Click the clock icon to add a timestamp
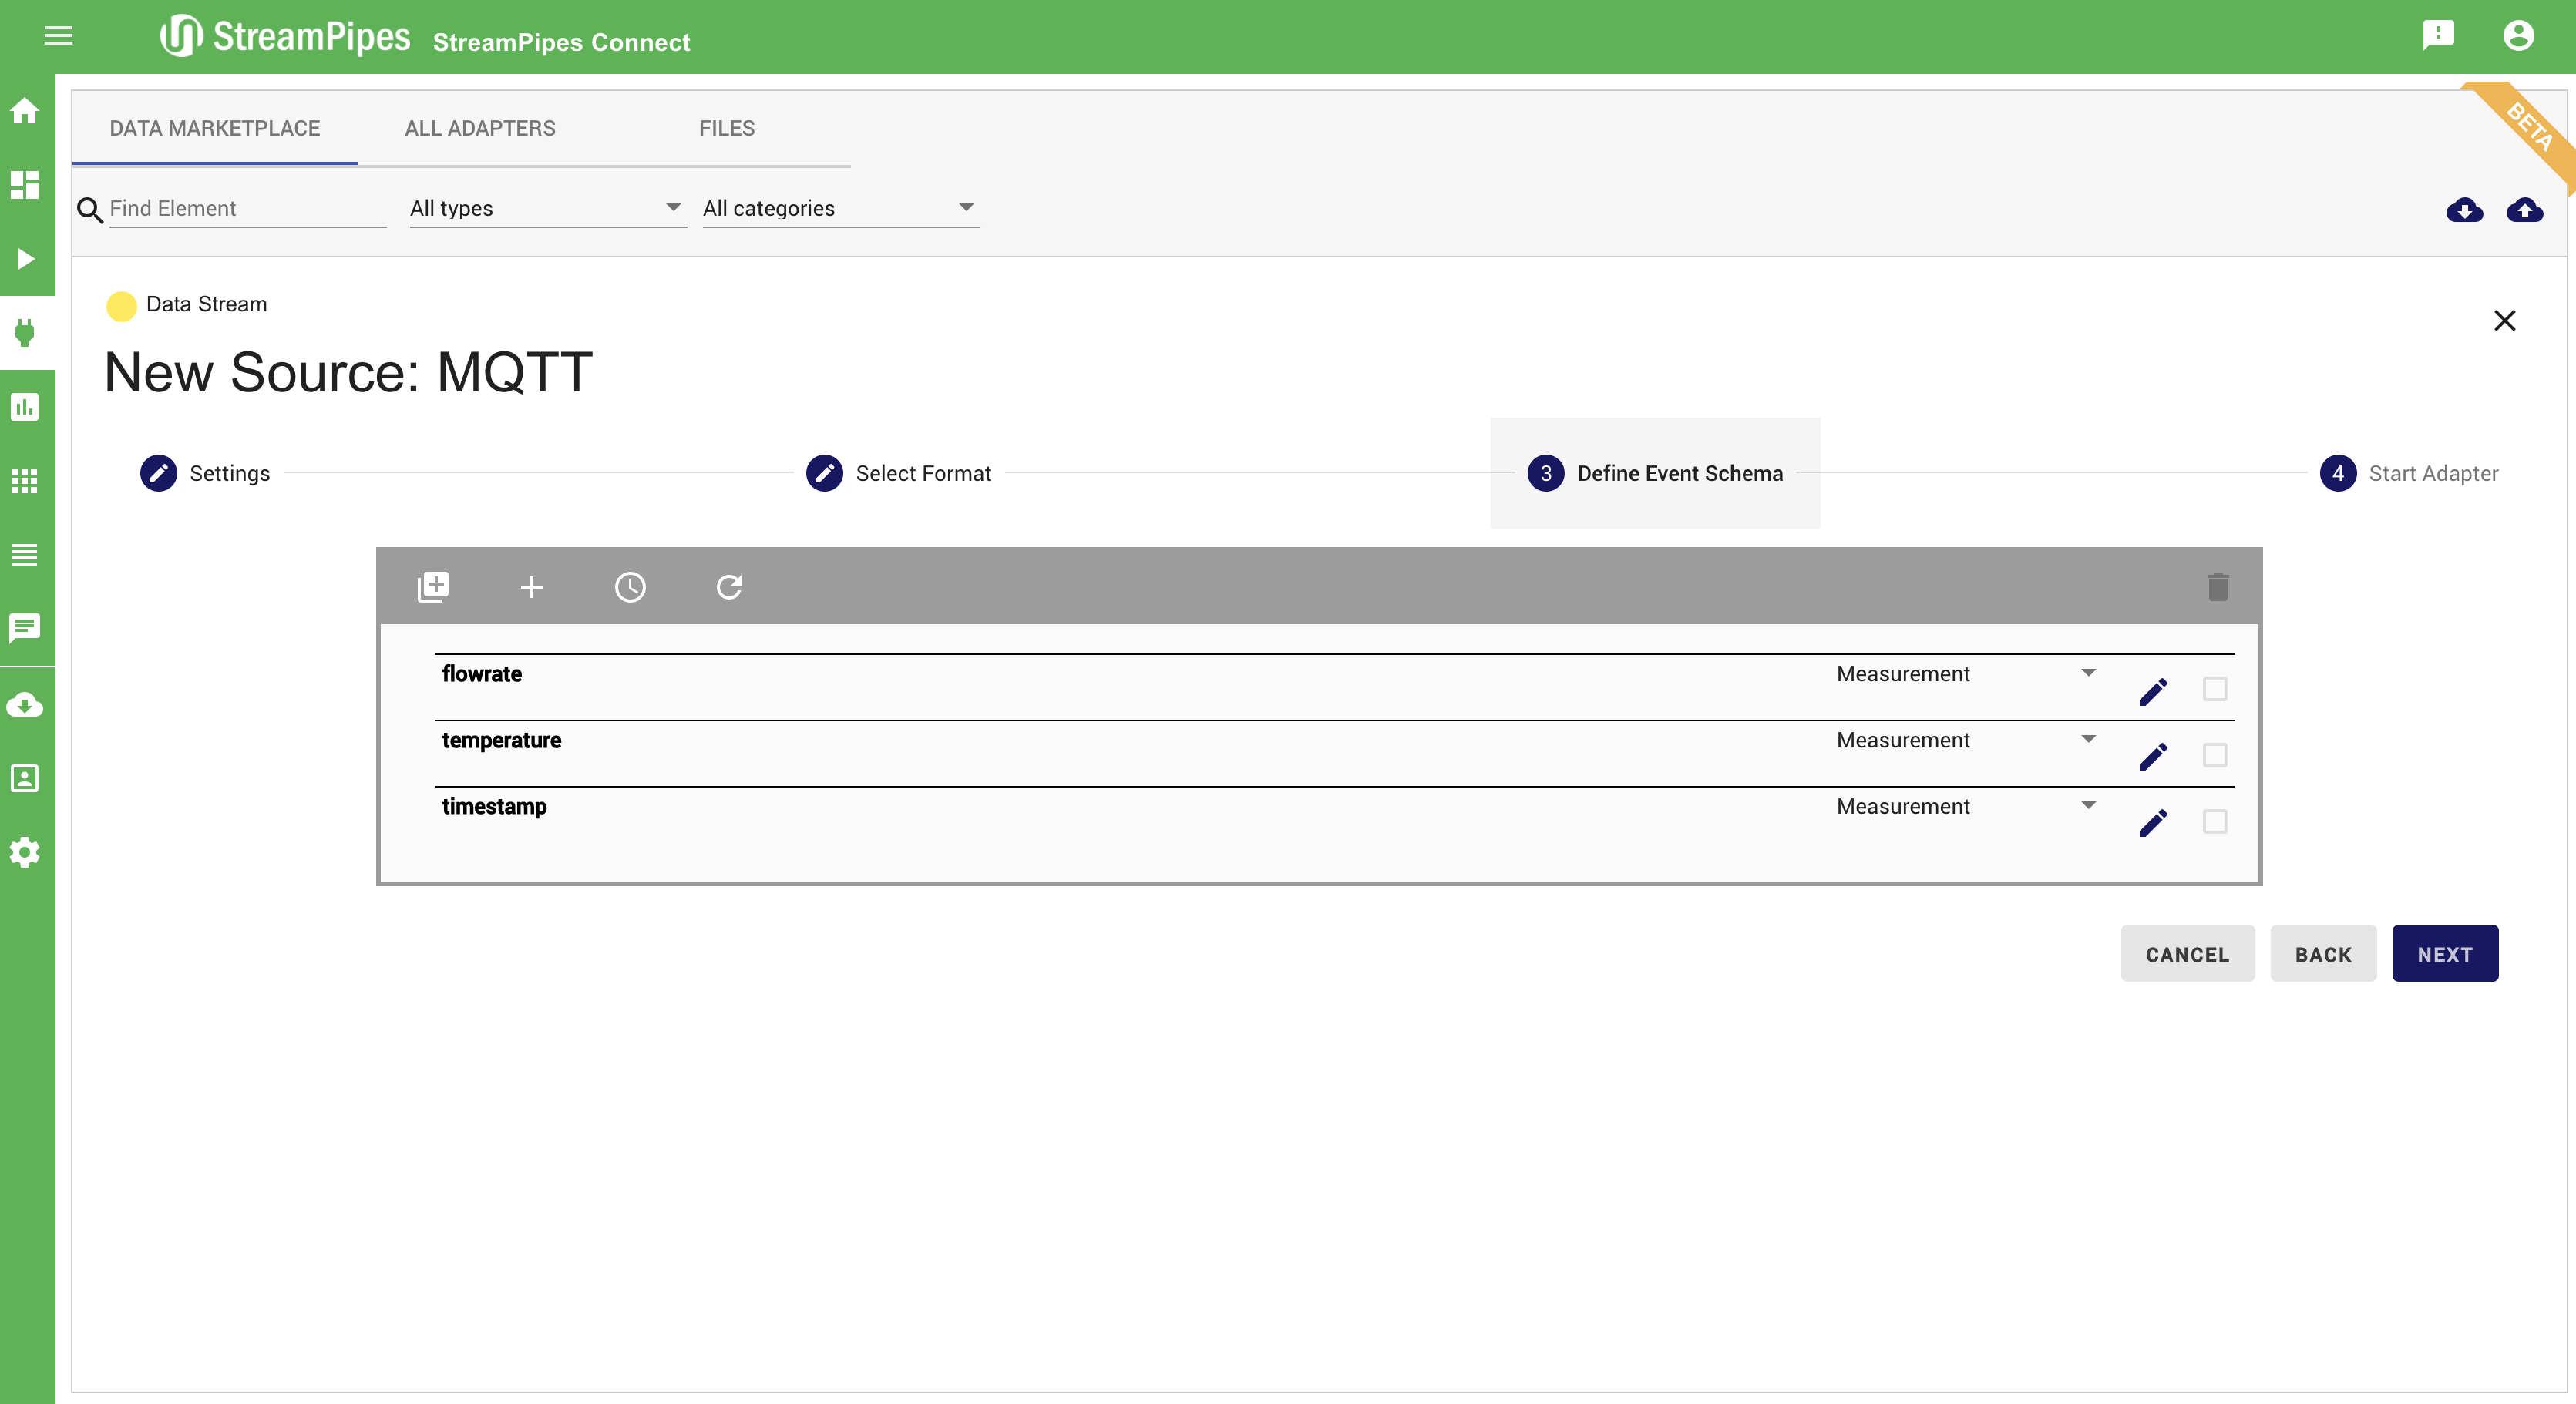This screenshot has width=2576, height=1404. pos(630,586)
